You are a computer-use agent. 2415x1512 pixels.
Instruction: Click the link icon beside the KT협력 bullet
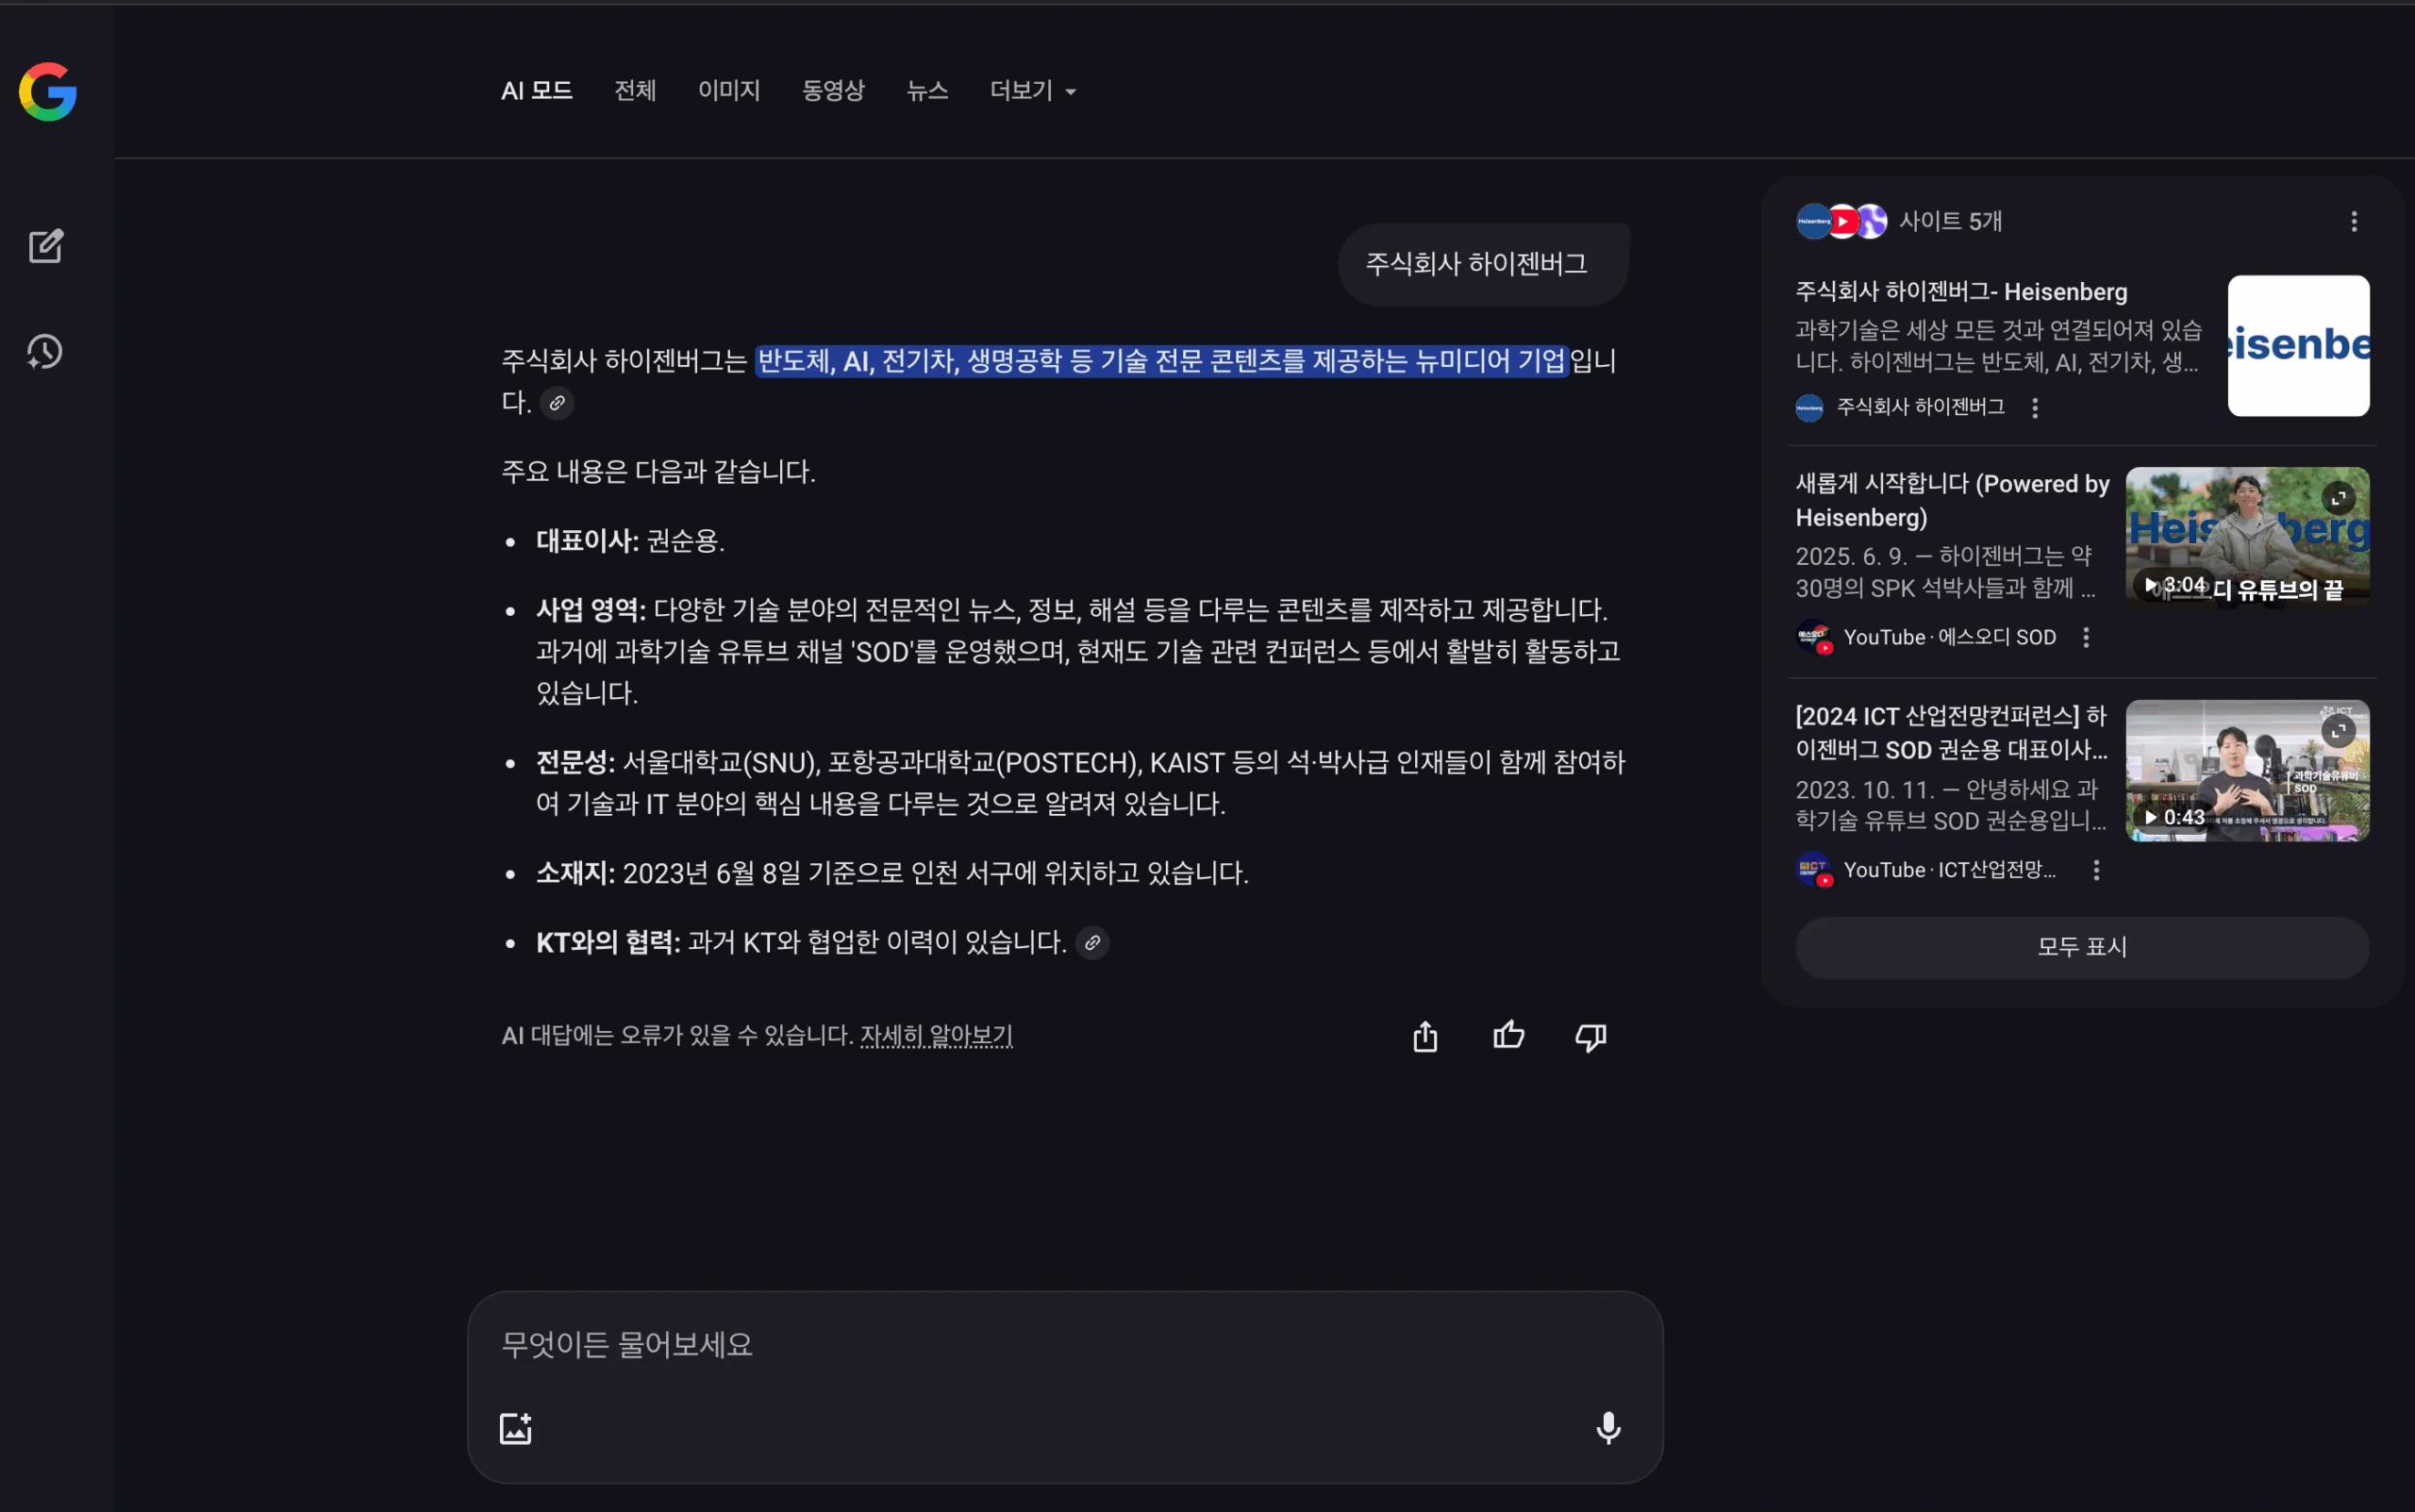click(x=1092, y=942)
